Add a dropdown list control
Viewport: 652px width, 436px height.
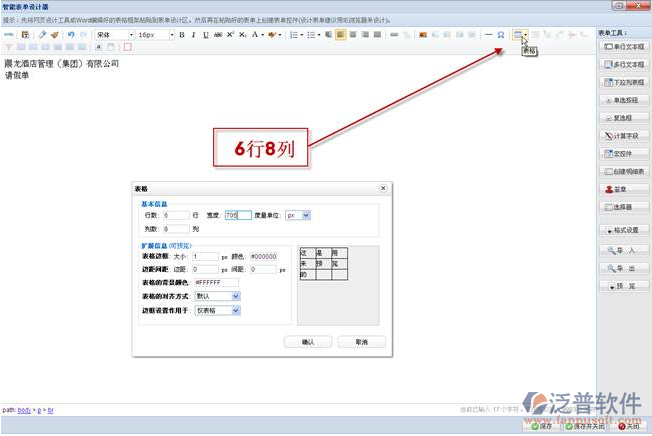click(x=624, y=82)
